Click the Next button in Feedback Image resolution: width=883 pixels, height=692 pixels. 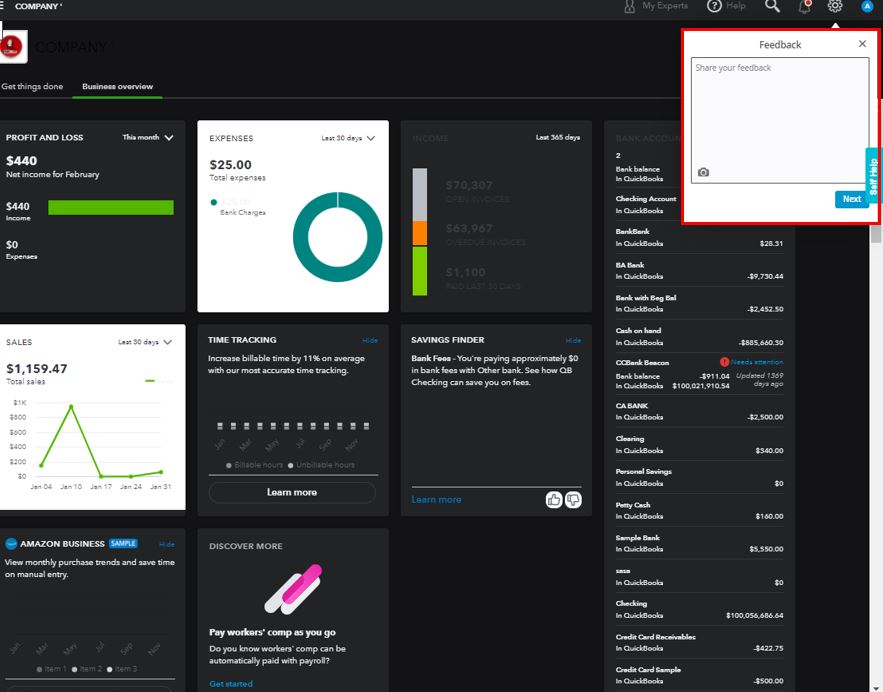[x=851, y=199]
